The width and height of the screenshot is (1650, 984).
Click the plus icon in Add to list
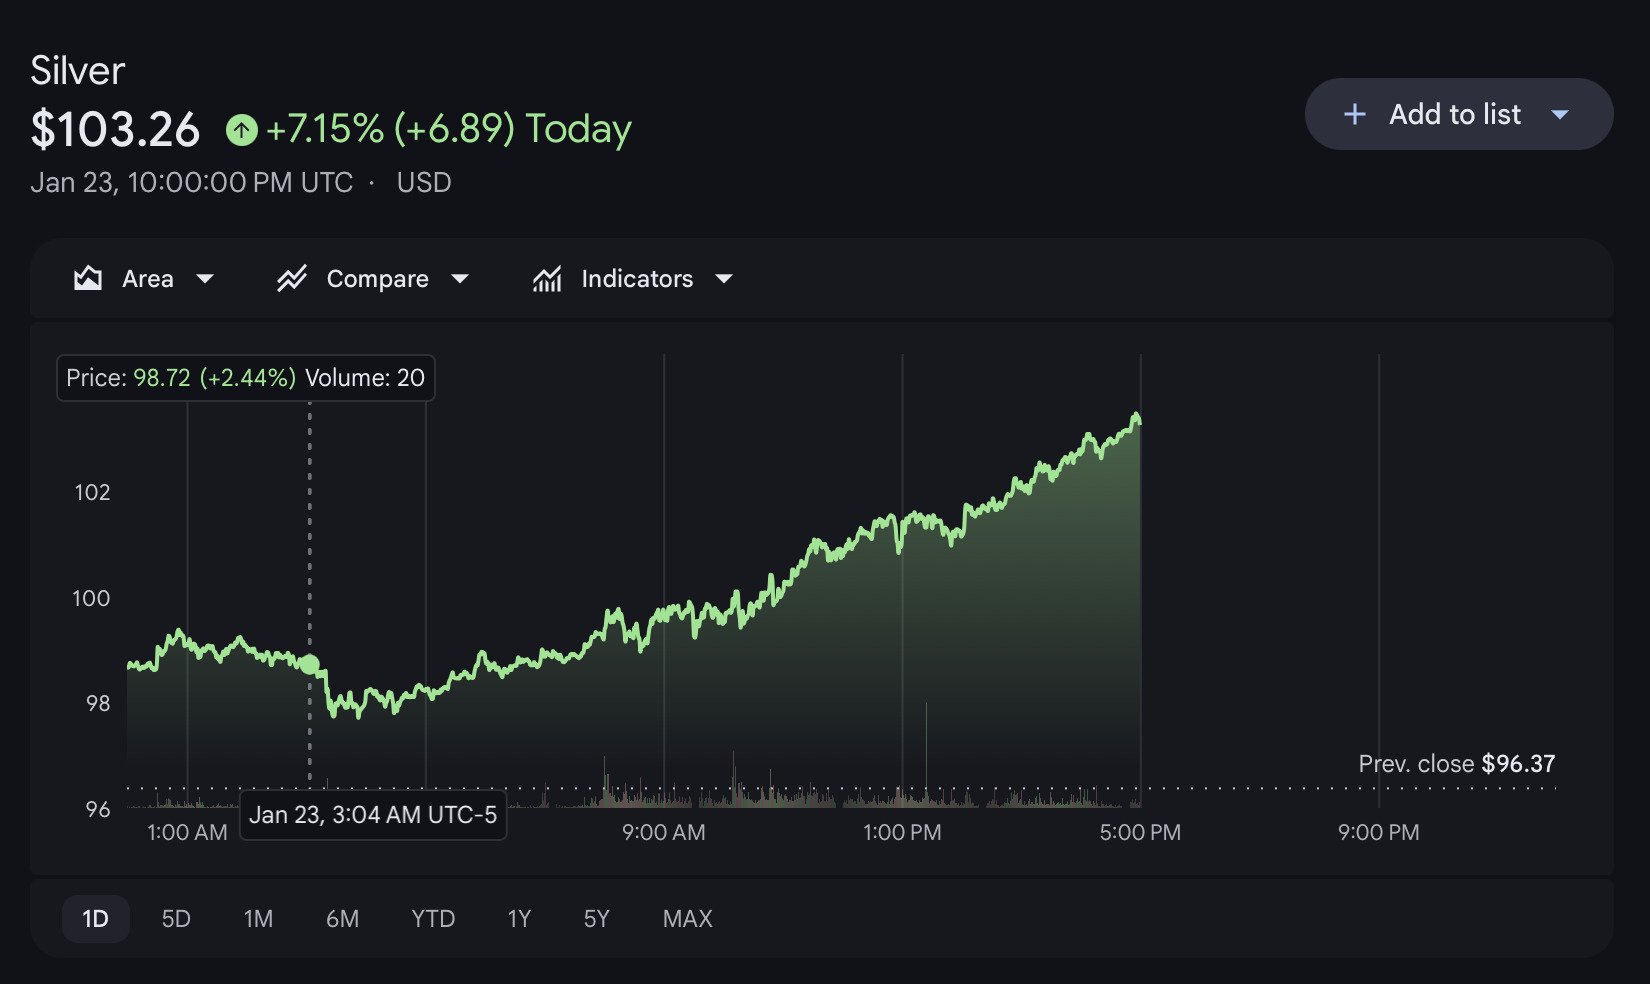pyautogui.click(x=1355, y=115)
